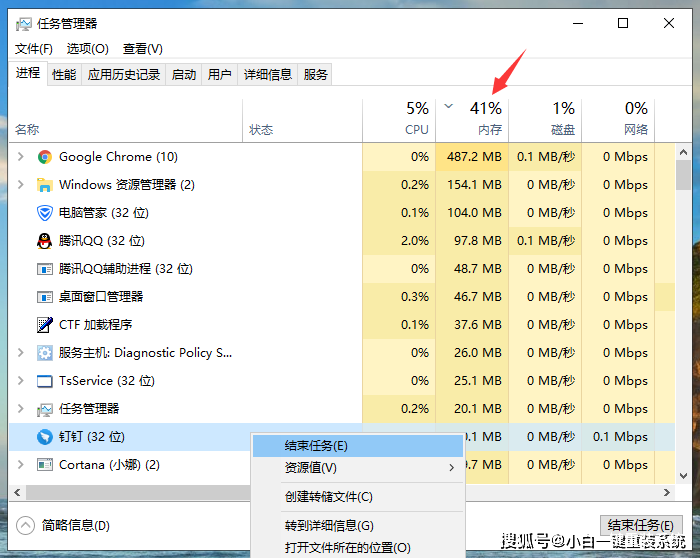Select the 进程 tab
Viewport: 700px width, 558px height.
28,73
